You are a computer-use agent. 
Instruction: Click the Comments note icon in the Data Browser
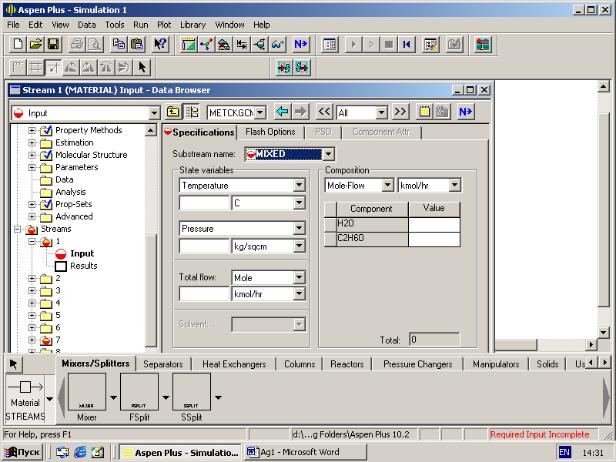(424, 112)
